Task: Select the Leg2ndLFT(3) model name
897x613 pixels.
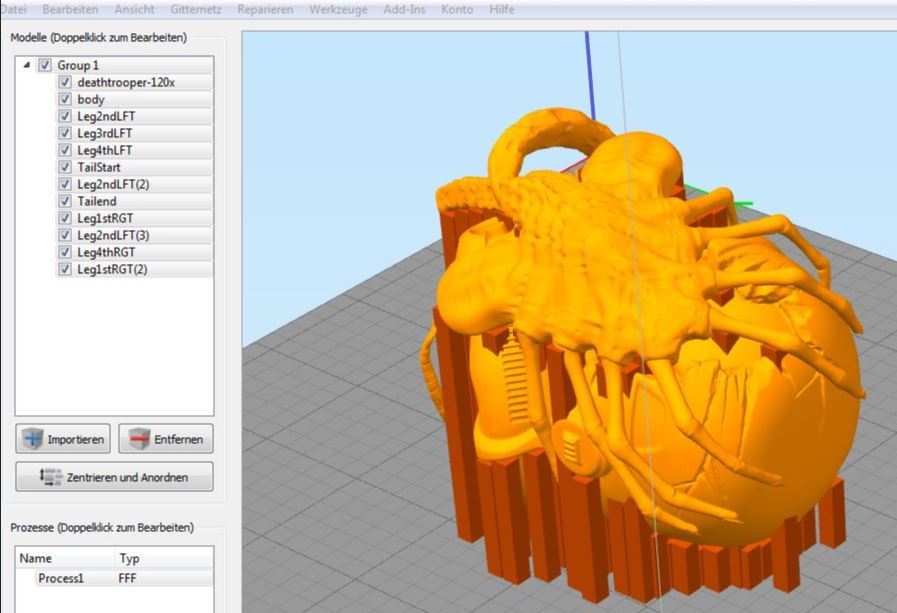Action: click(x=113, y=235)
